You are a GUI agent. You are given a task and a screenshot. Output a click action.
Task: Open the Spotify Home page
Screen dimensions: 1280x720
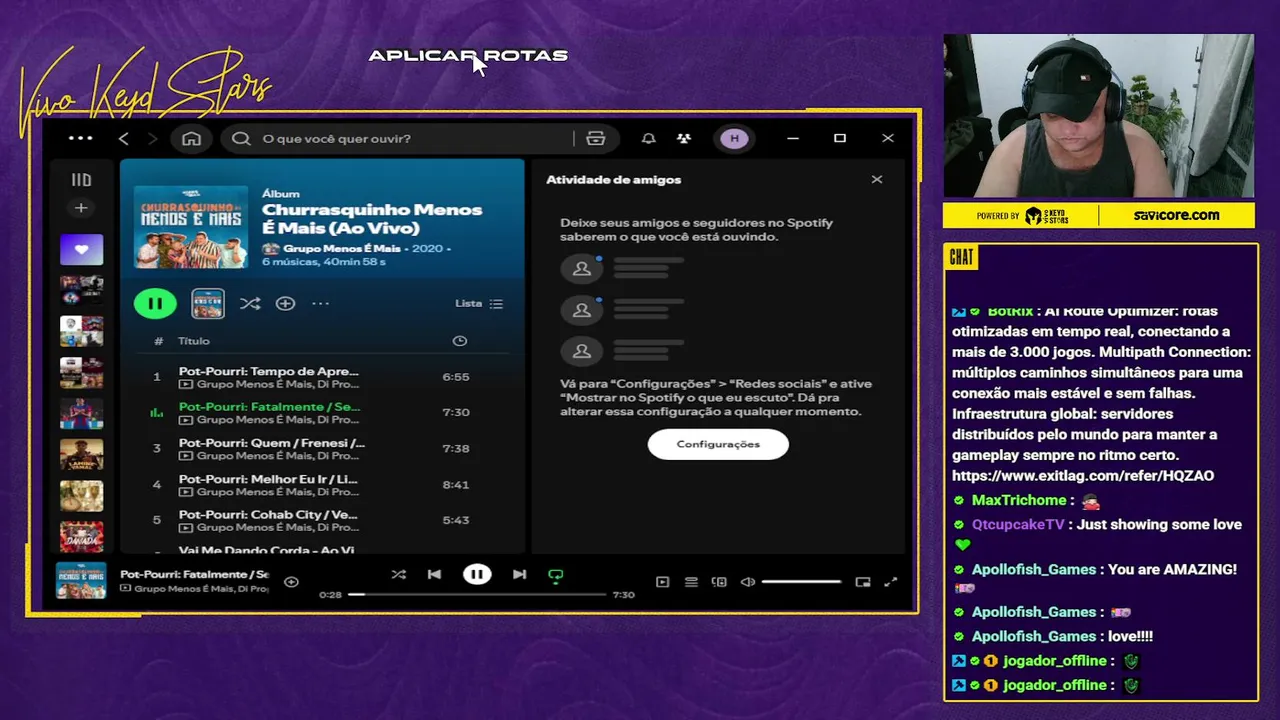tap(191, 138)
